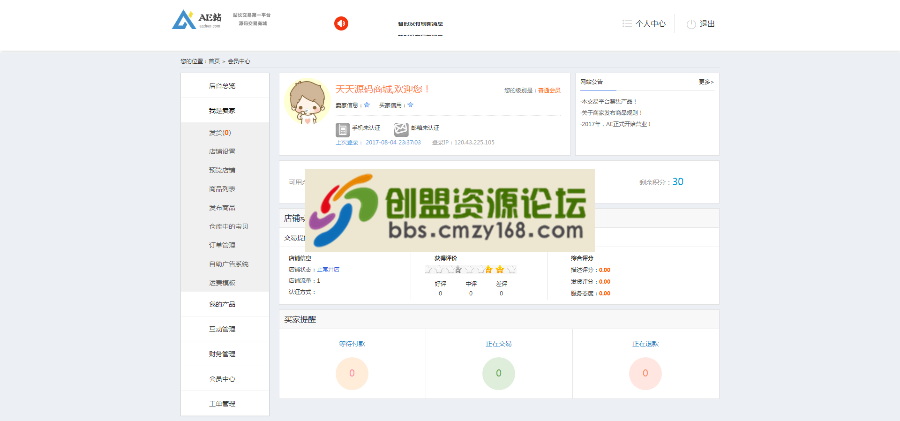The width and height of the screenshot is (900, 421).
Task: Open 店铺设置 in the sidebar
Action: [x=222, y=151]
